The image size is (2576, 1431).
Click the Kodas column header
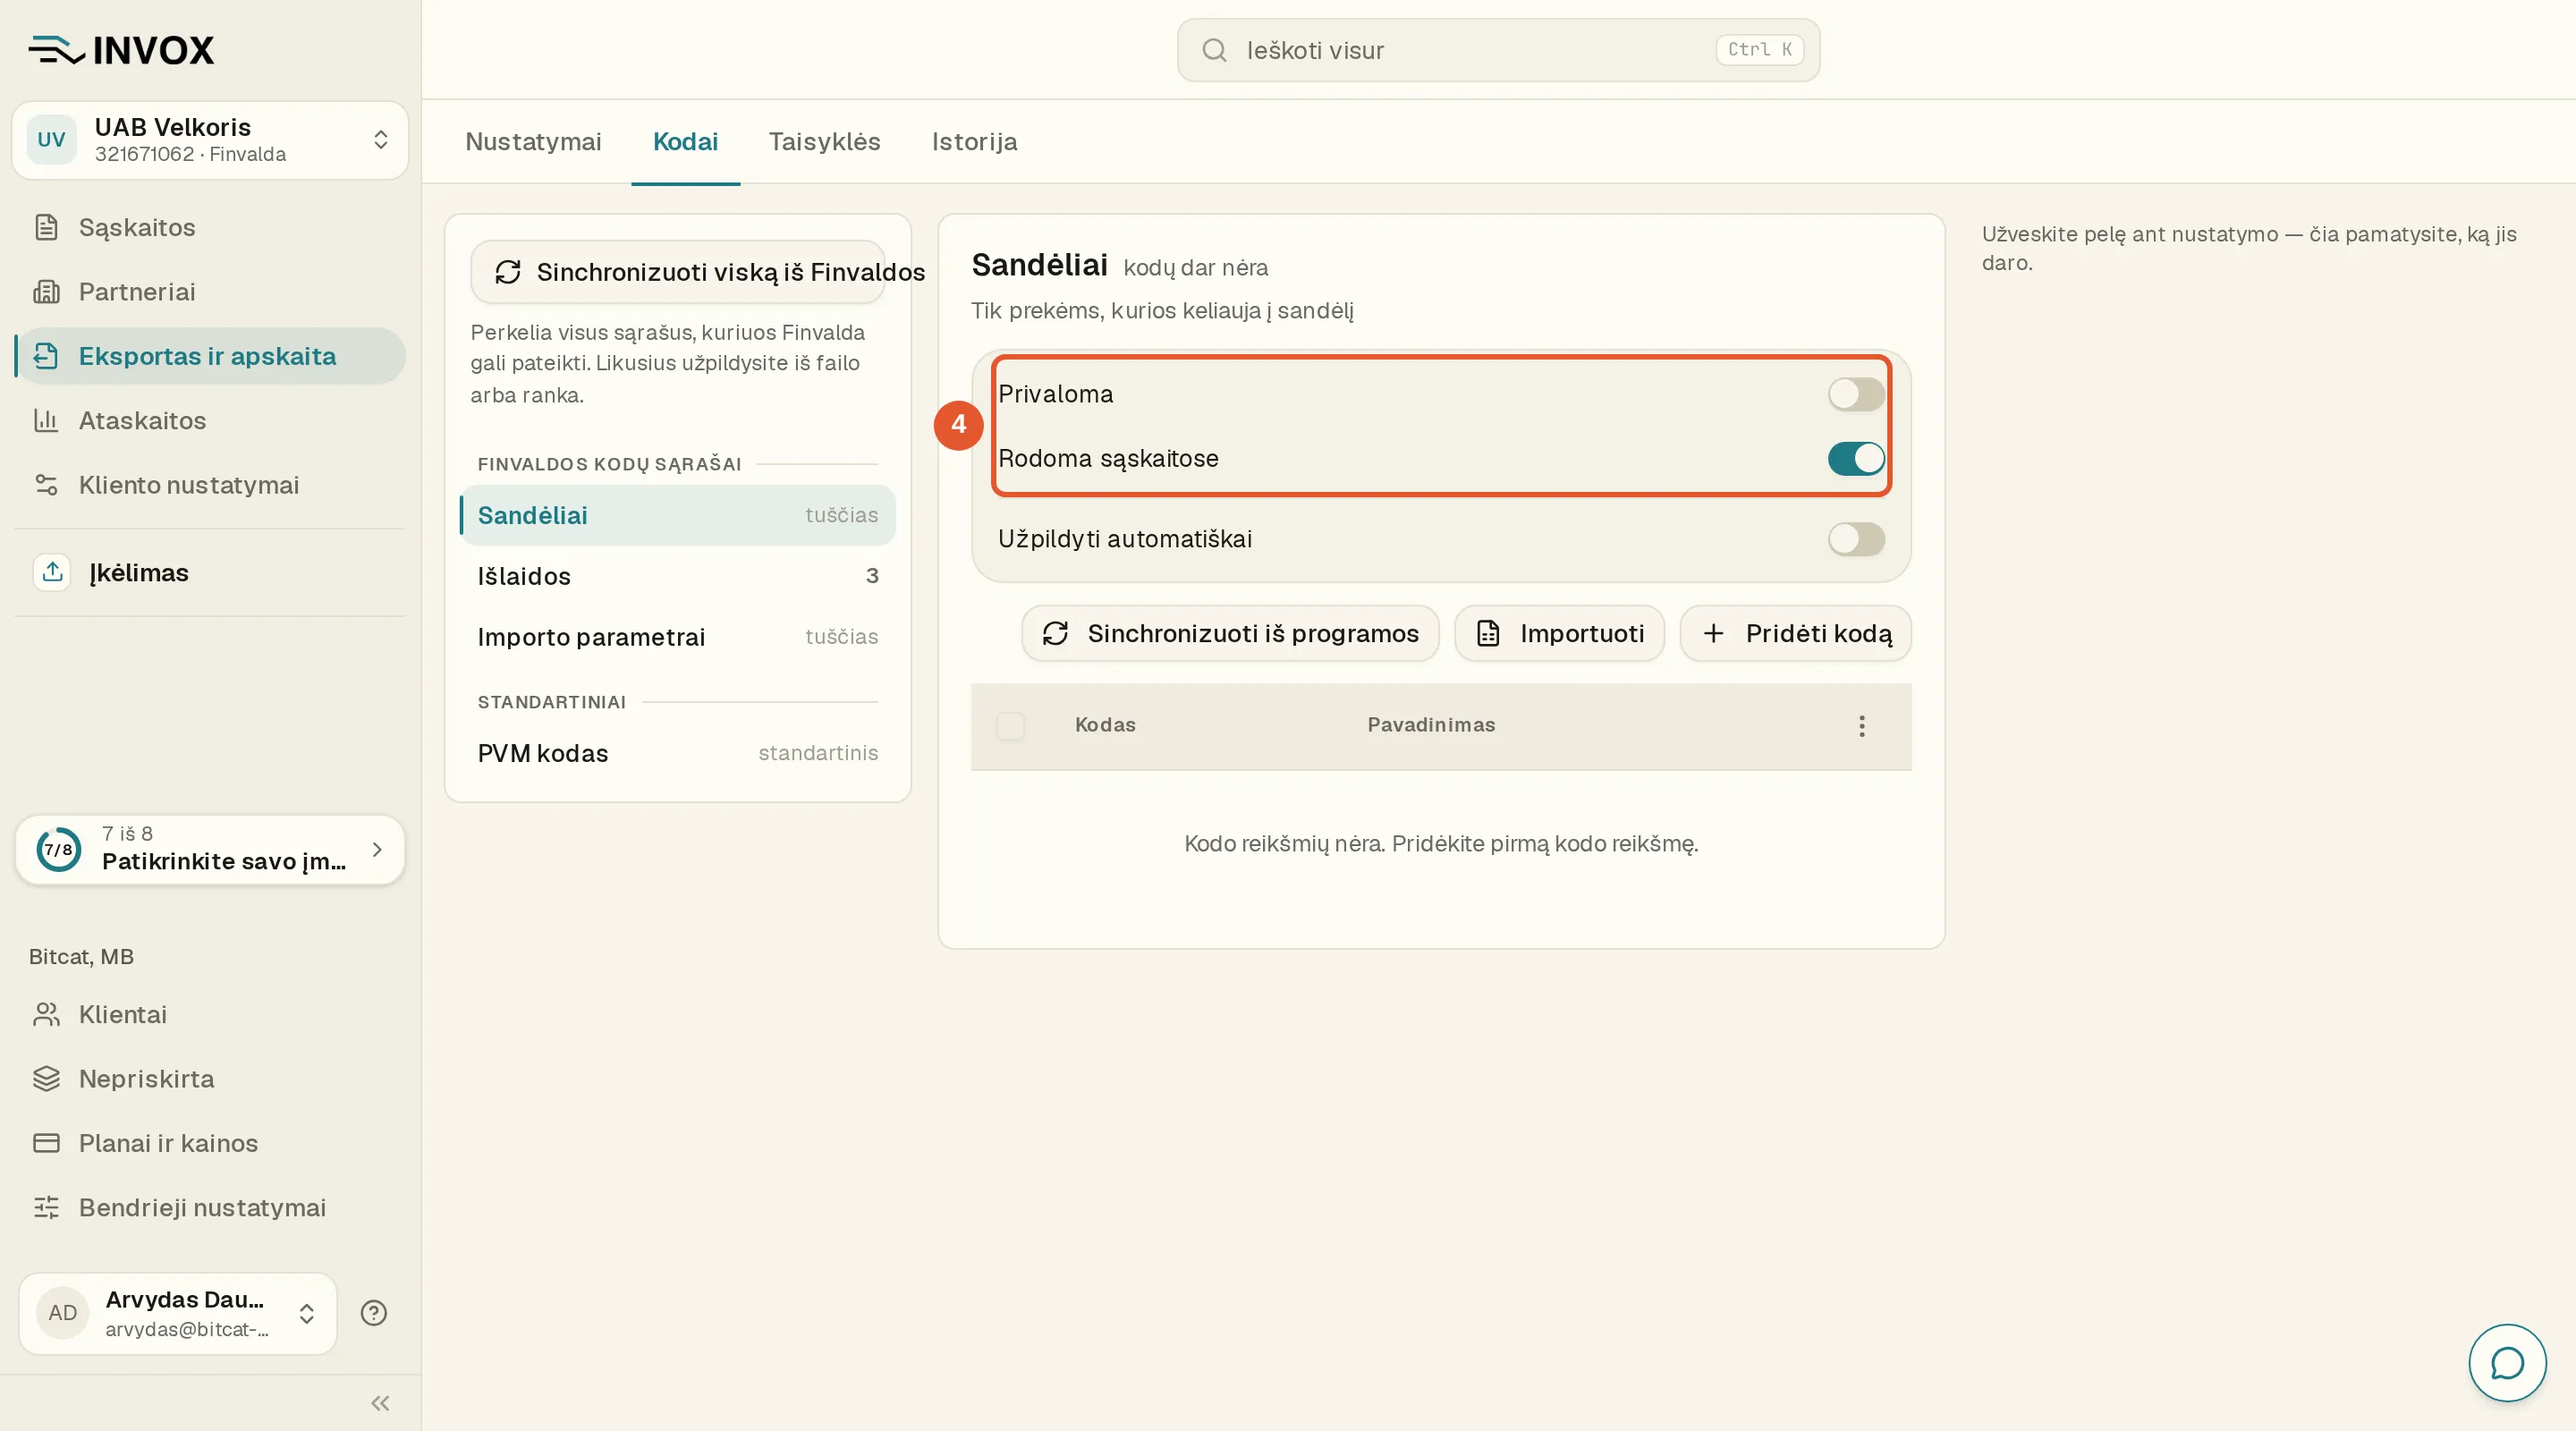tap(1105, 725)
